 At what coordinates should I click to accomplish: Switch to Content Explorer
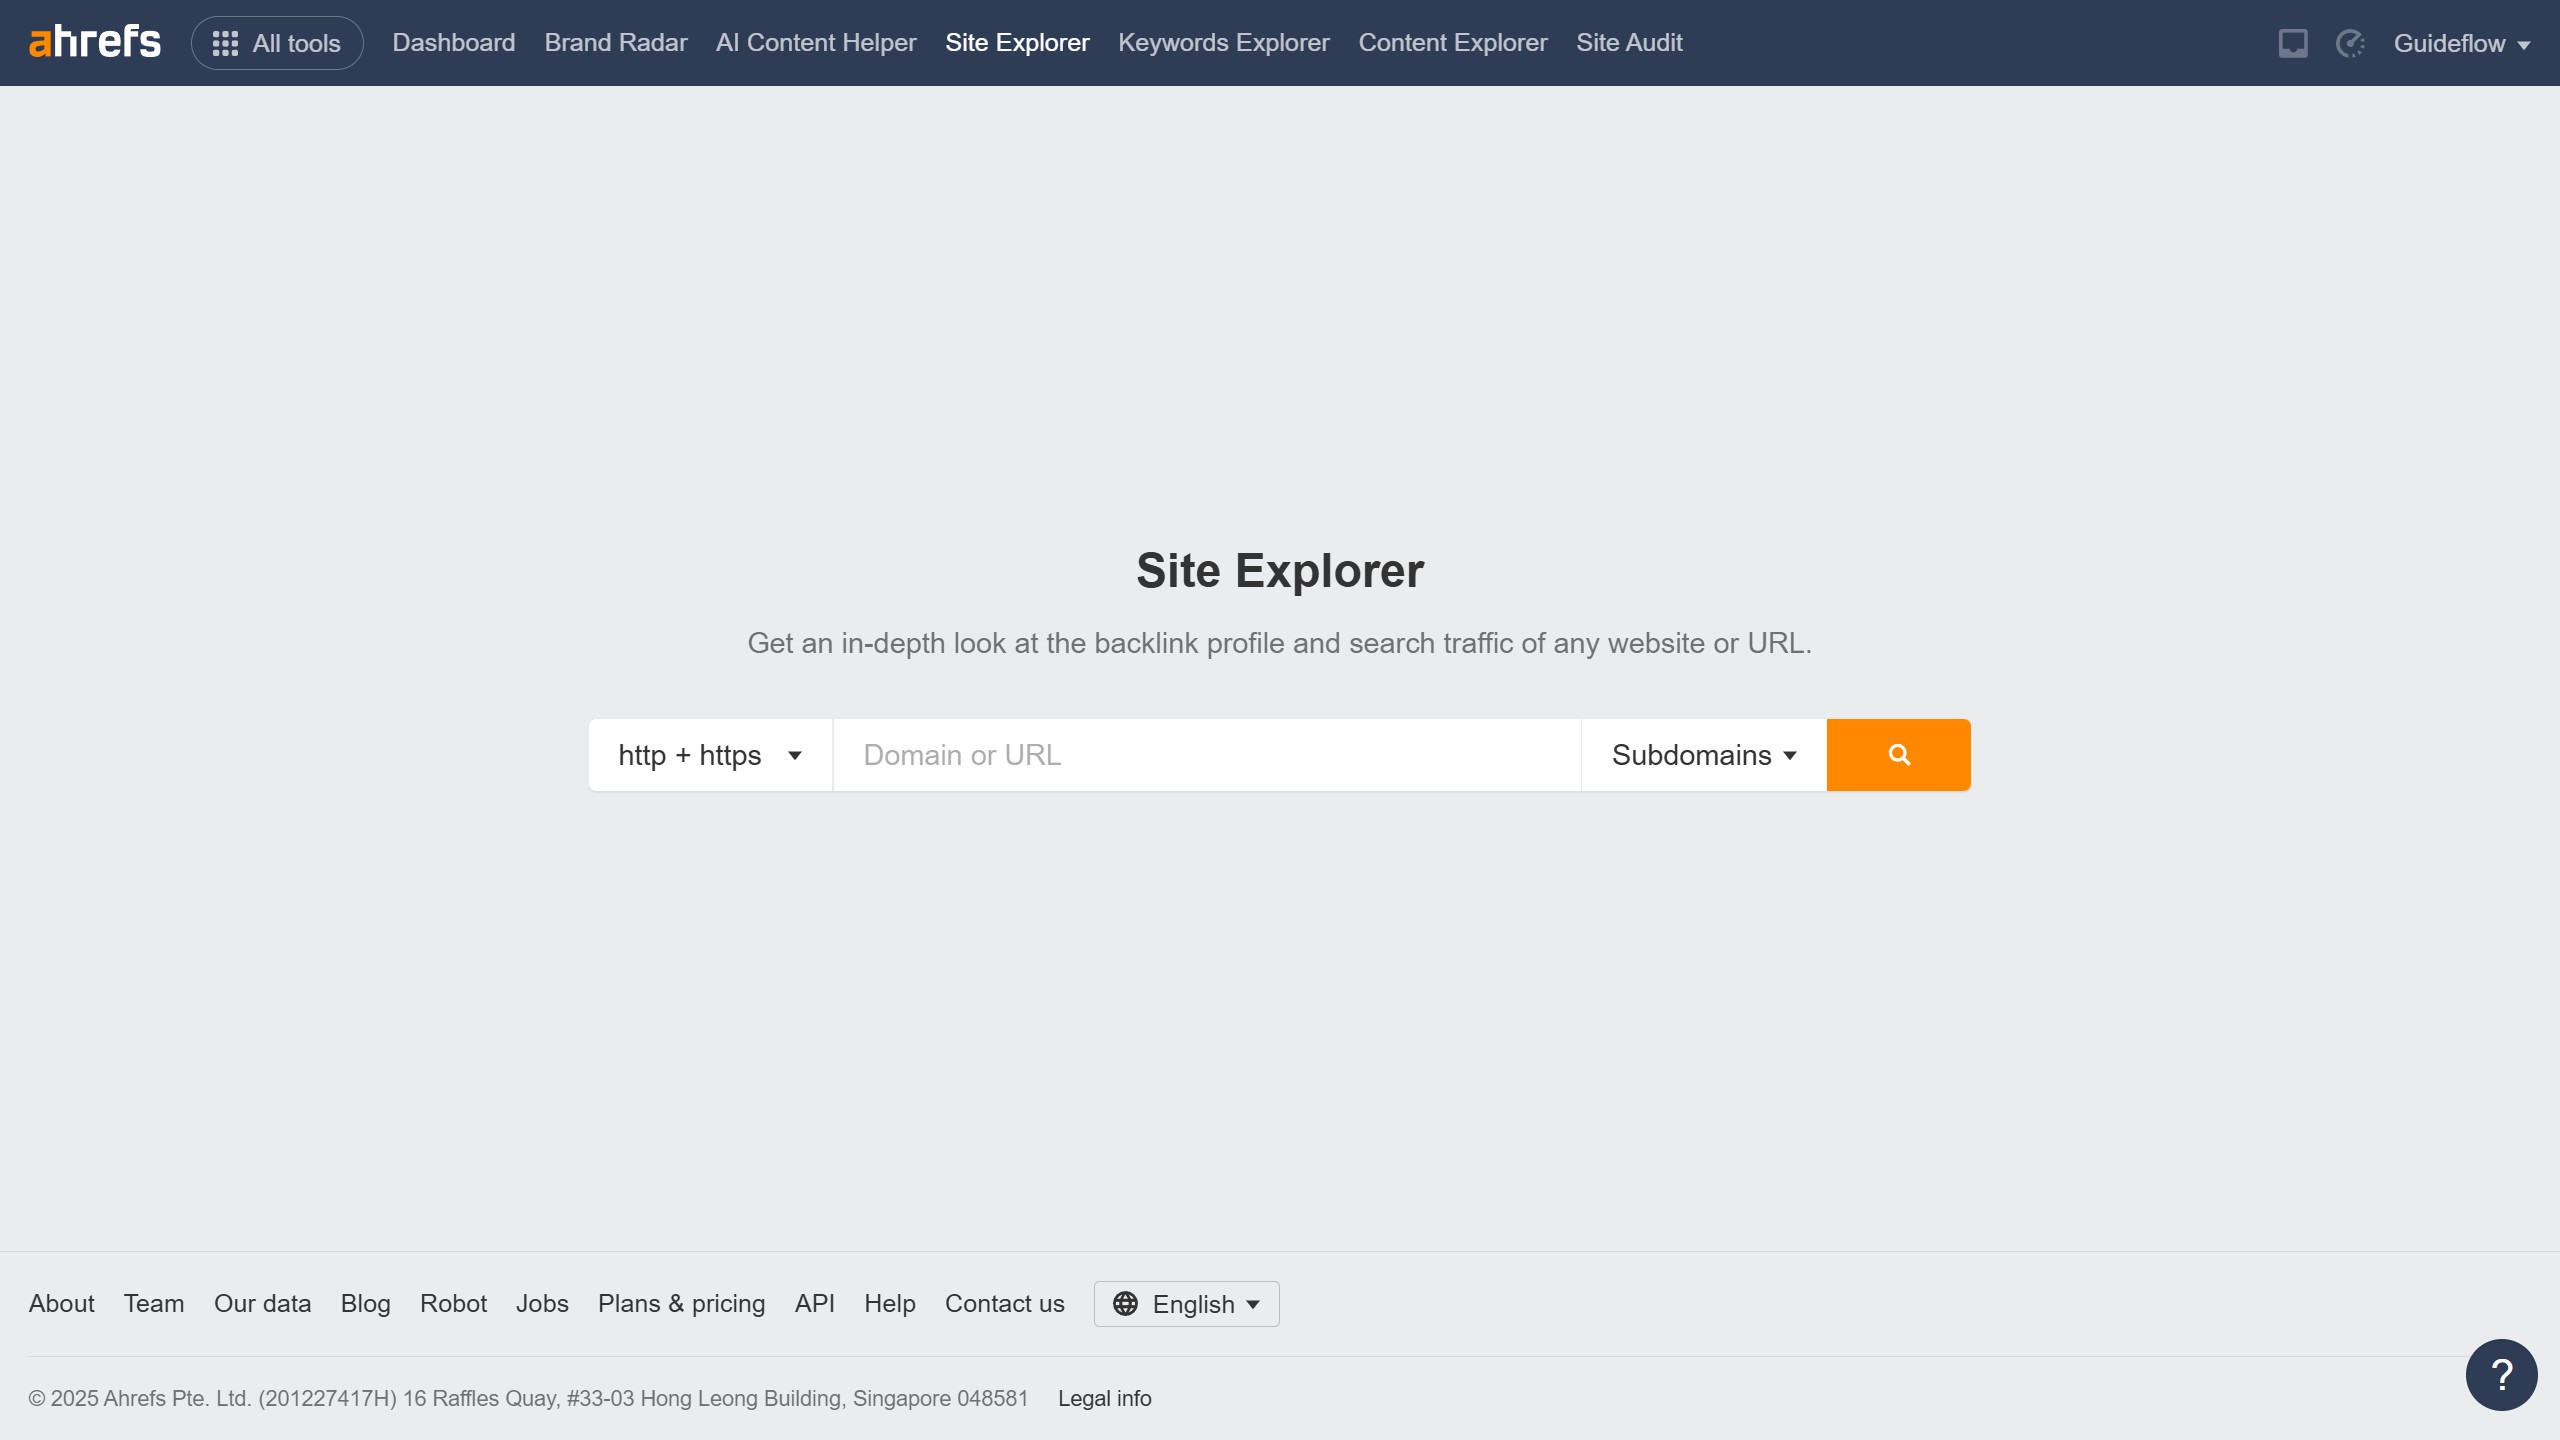click(1452, 43)
